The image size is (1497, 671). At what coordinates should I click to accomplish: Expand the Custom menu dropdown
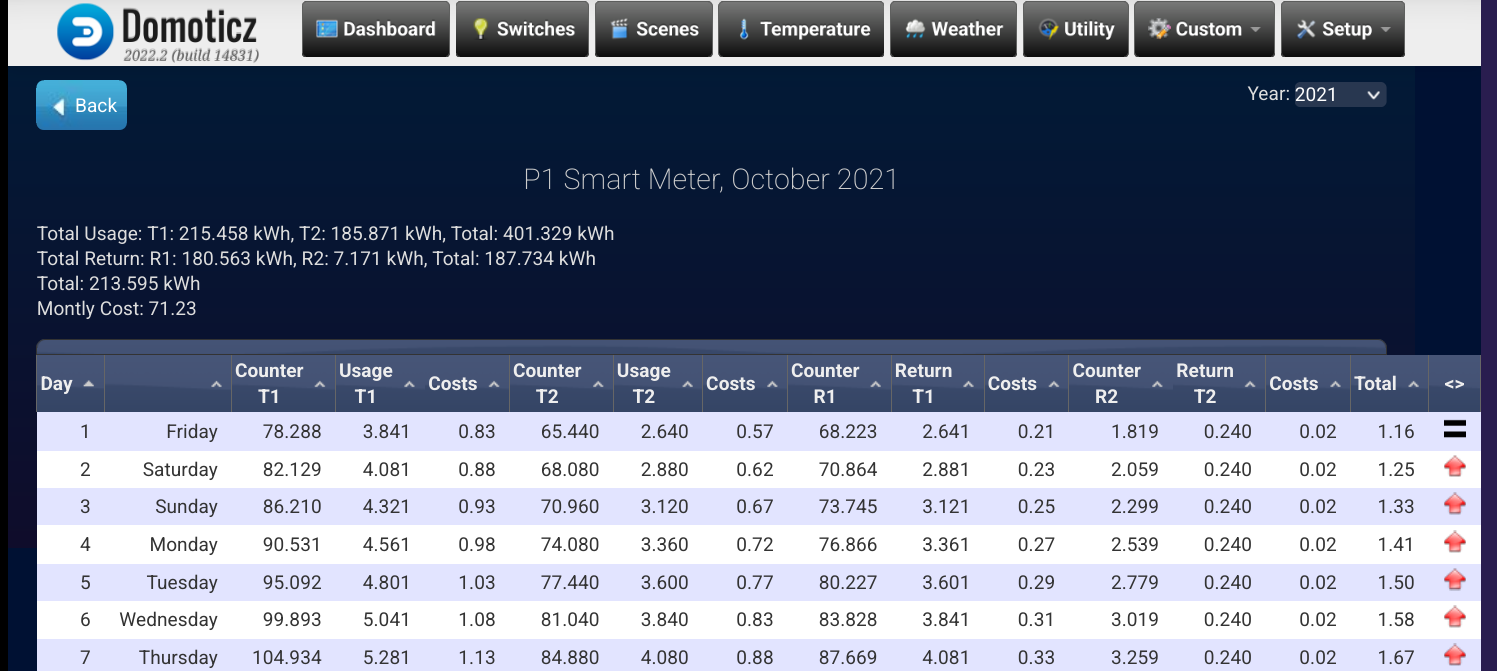click(1203, 29)
